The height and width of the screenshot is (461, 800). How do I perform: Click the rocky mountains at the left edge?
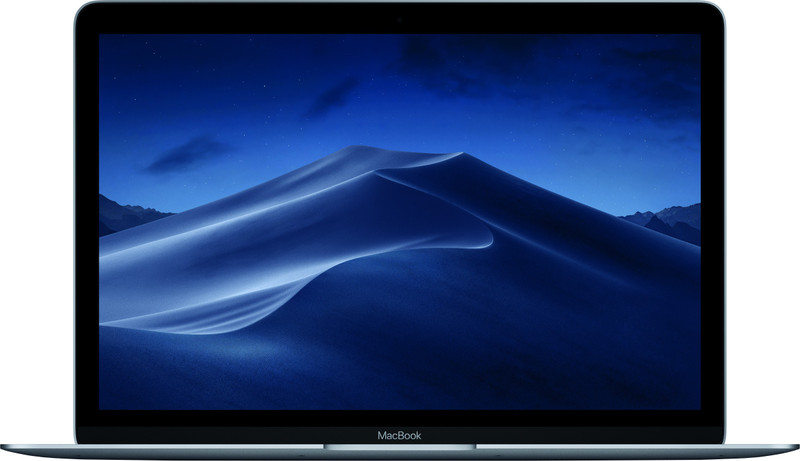point(125,213)
